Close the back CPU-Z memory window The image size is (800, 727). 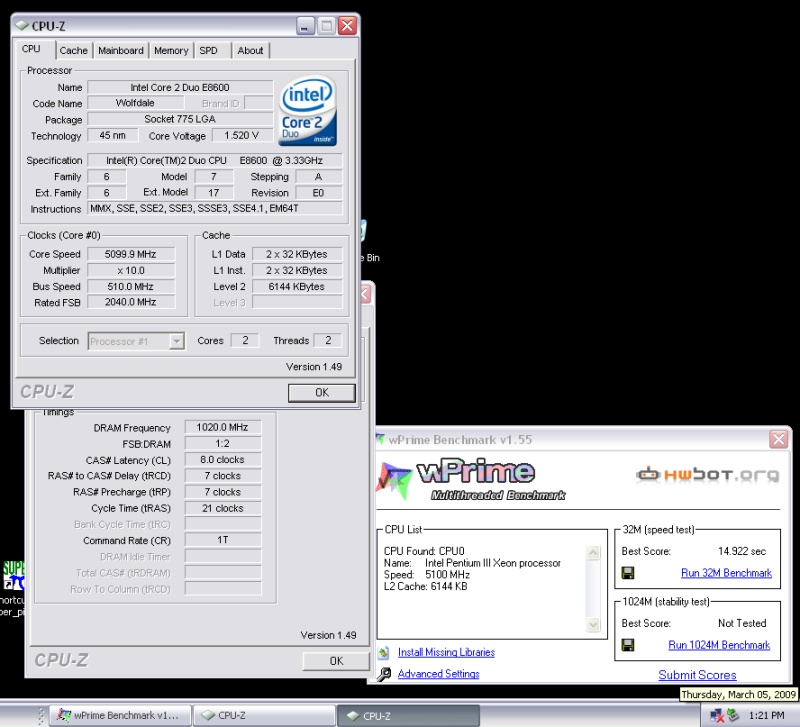pyautogui.click(x=365, y=294)
